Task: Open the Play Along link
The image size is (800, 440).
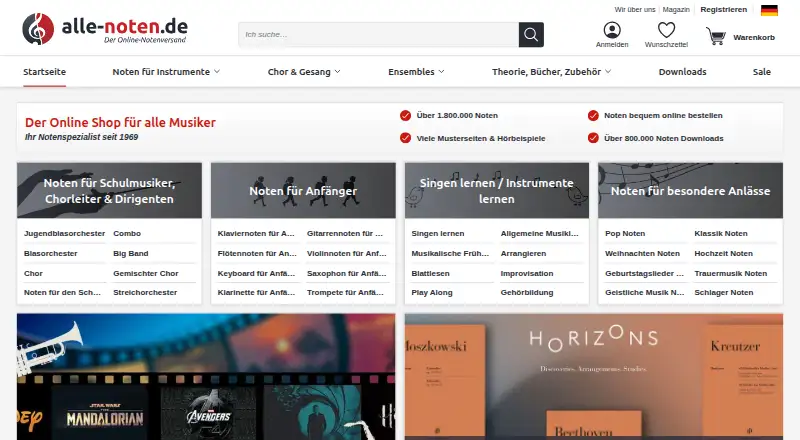Action: (432, 292)
